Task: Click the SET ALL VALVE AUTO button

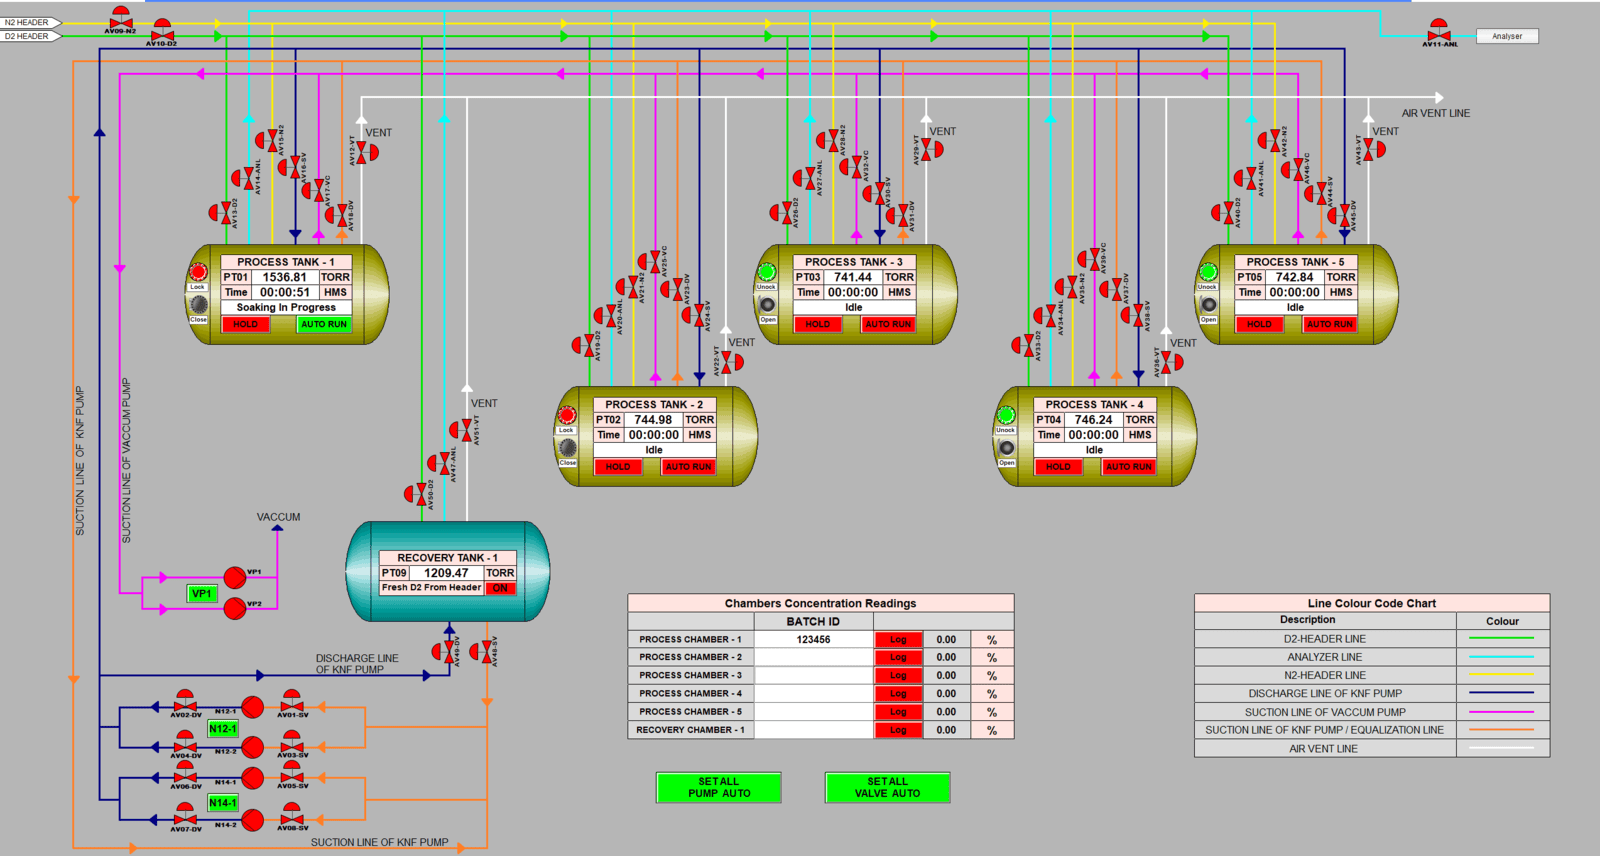Action: coord(887,787)
